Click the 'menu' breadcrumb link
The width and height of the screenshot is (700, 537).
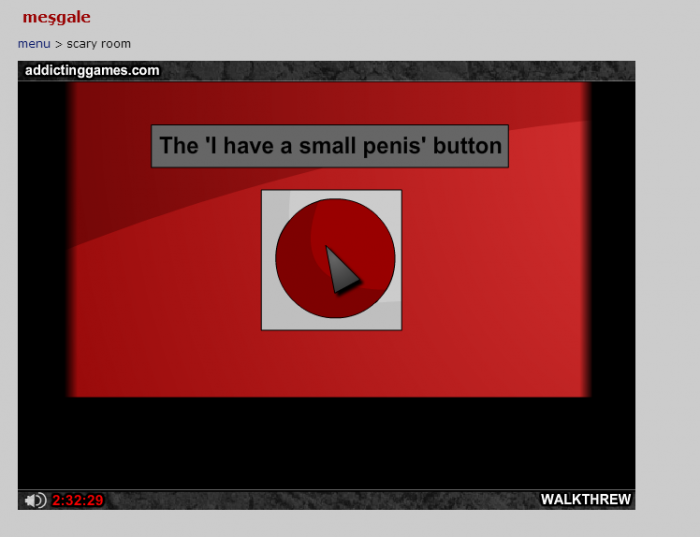click(33, 44)
